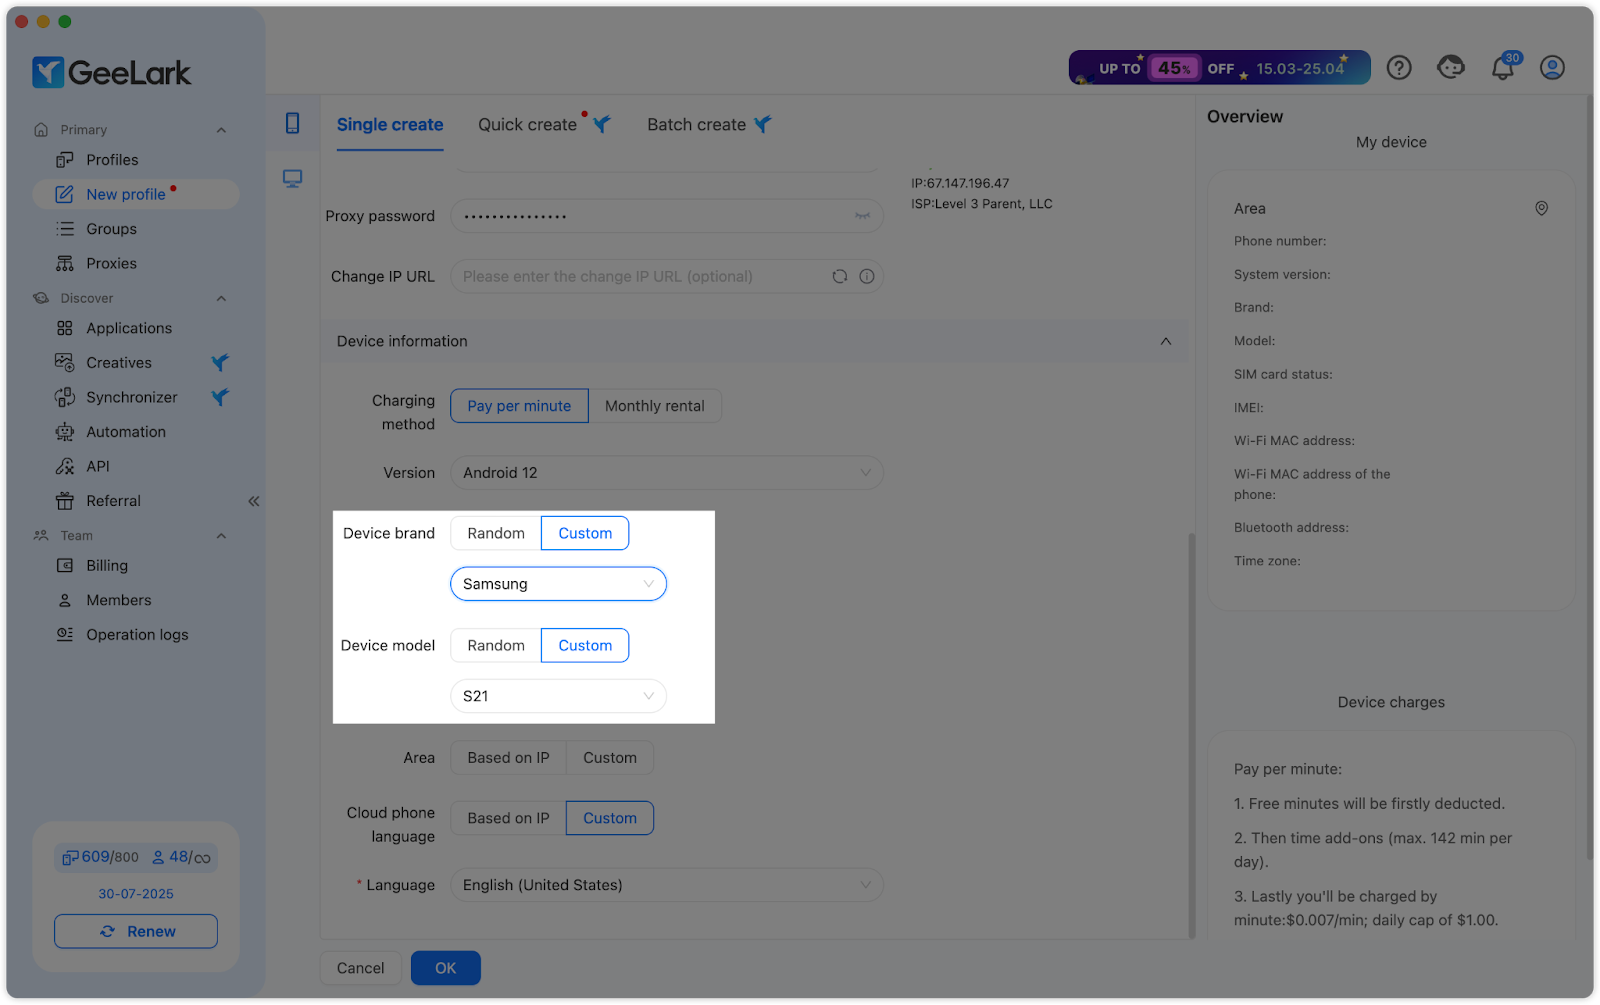Select Pay per minute charging method
The height and width of the screenshot is (1005, 1600).
click(x=519, y=406)
